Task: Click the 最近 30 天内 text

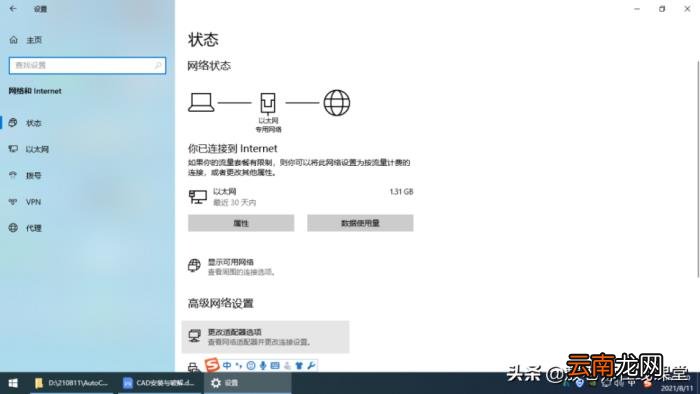Action: click(x=234, y=203)
